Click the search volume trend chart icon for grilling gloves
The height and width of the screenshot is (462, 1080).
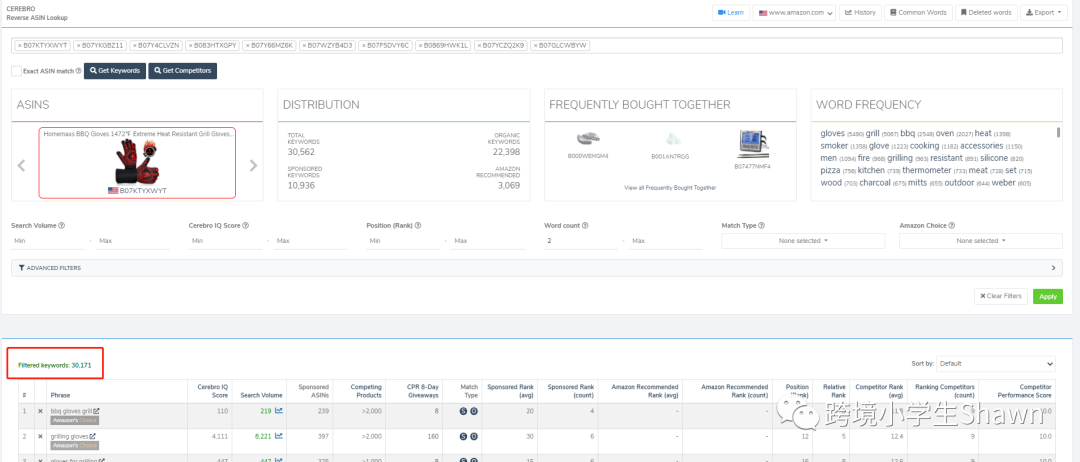coord(279,436)
